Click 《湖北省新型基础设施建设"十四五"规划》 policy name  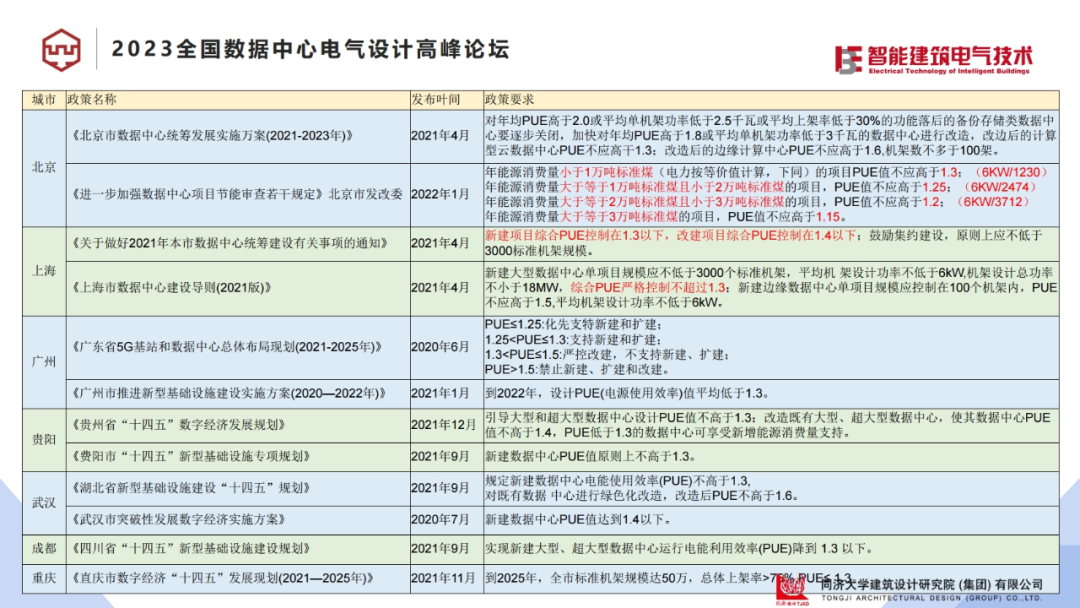tap(192, 488)
